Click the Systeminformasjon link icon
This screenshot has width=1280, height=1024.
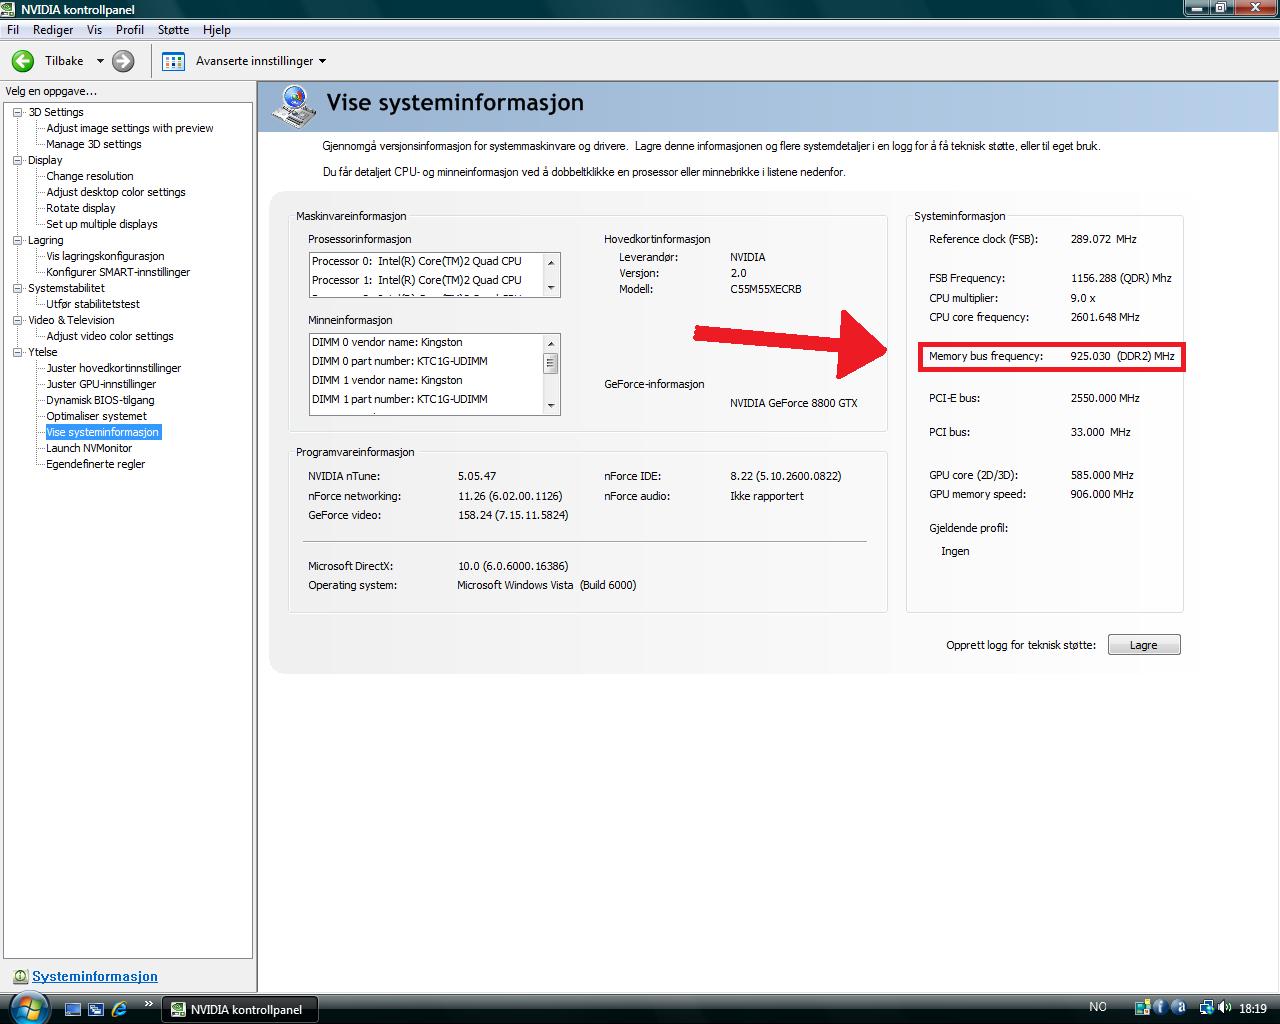coord(20,977)
